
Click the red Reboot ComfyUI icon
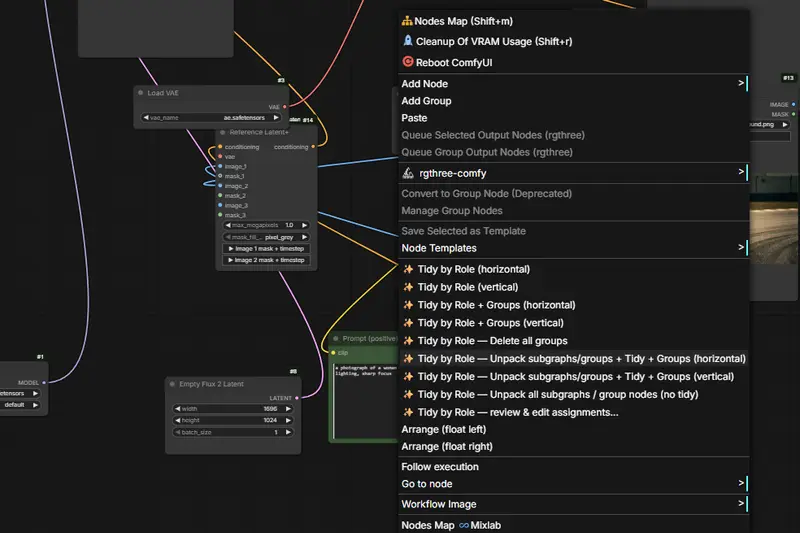408,62
